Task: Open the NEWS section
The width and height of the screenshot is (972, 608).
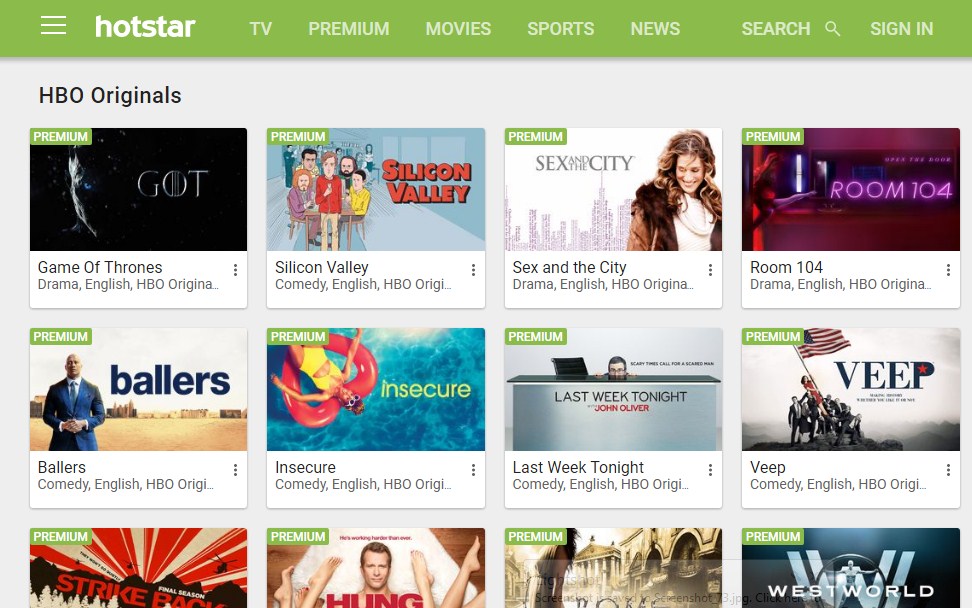Action: click(655, 29)
